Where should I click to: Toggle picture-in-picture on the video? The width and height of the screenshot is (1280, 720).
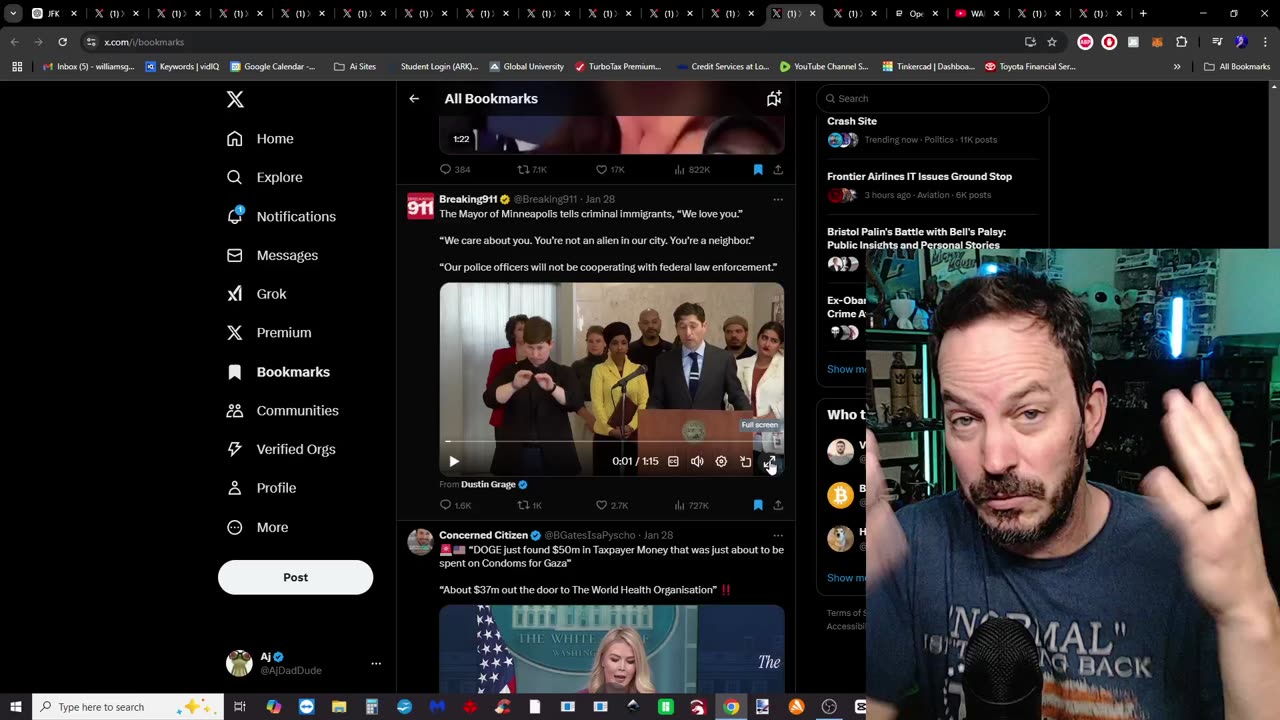745,461
